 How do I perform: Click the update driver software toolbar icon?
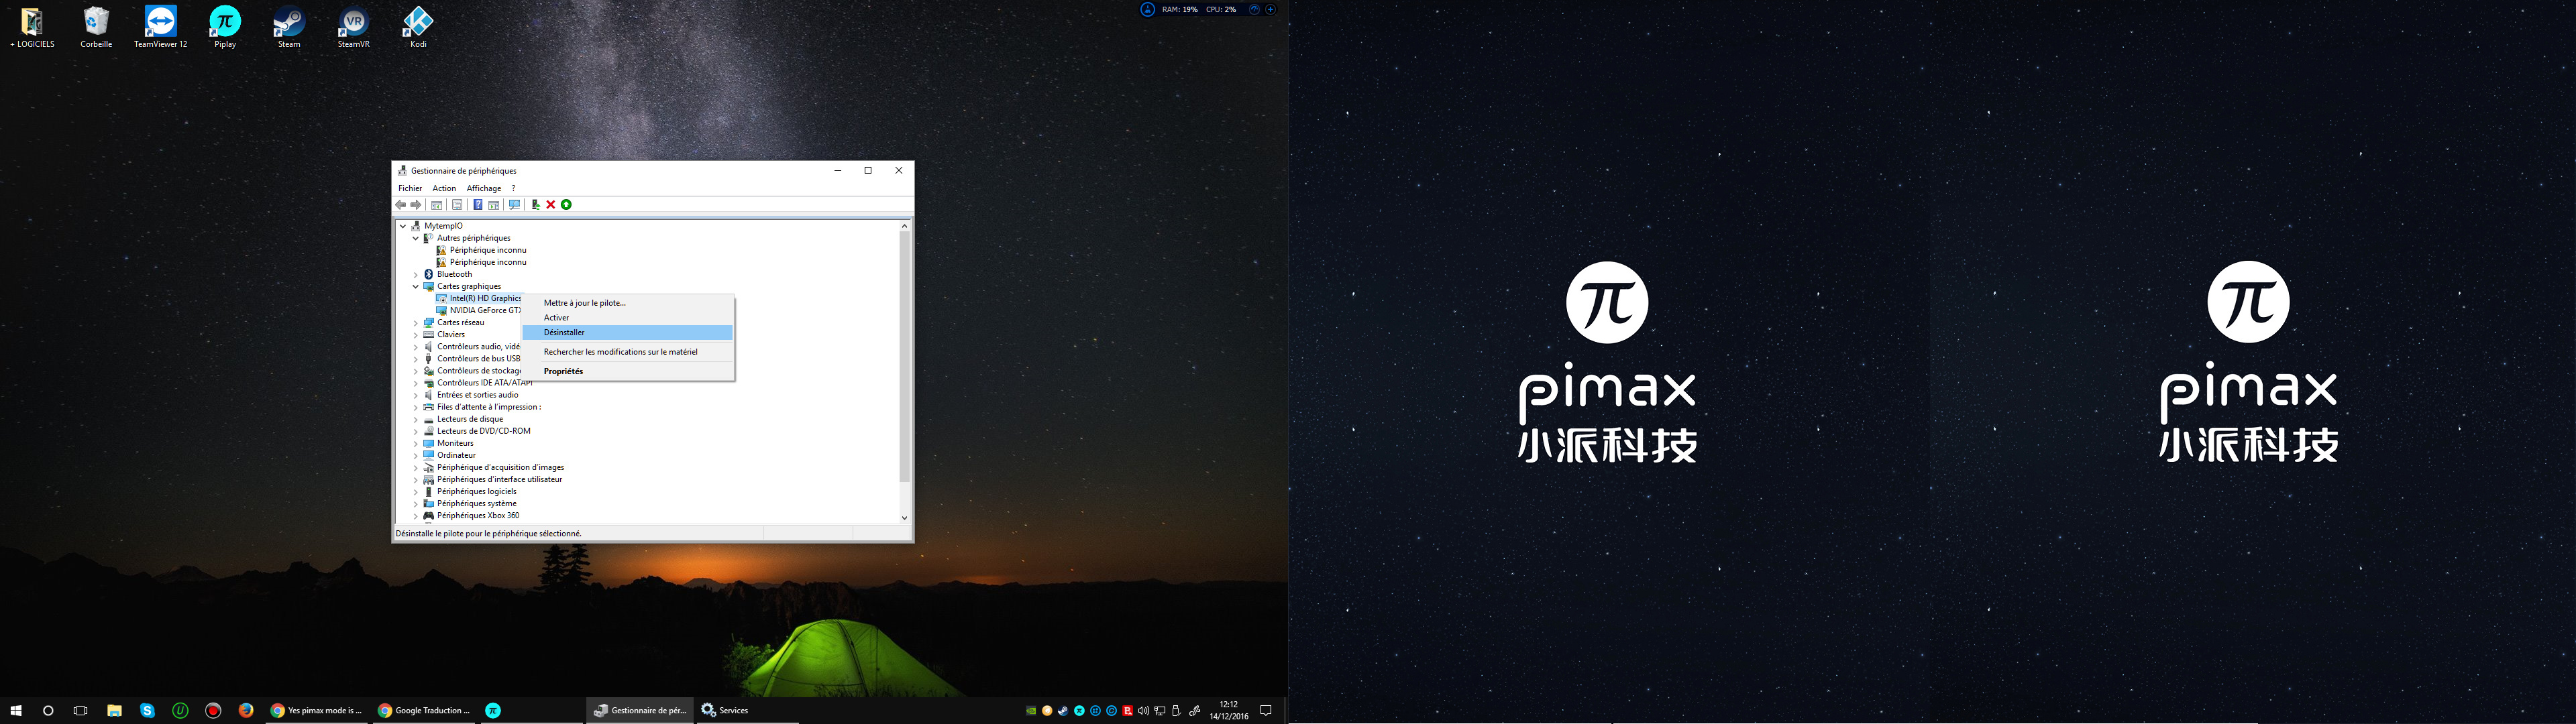click(535, 205)
